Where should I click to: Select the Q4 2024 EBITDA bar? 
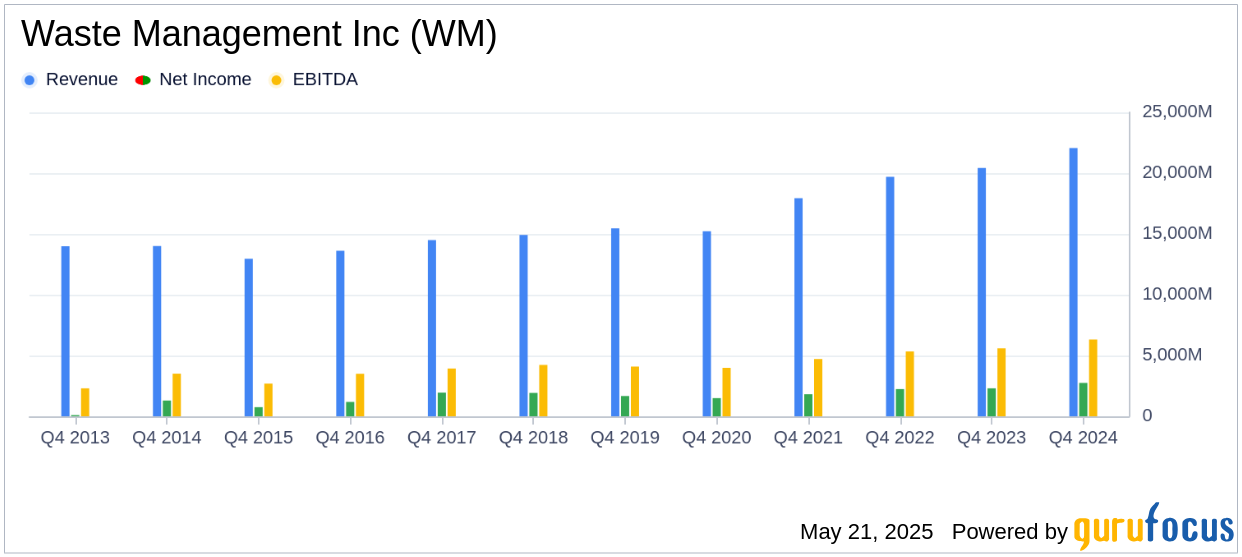1094,378
